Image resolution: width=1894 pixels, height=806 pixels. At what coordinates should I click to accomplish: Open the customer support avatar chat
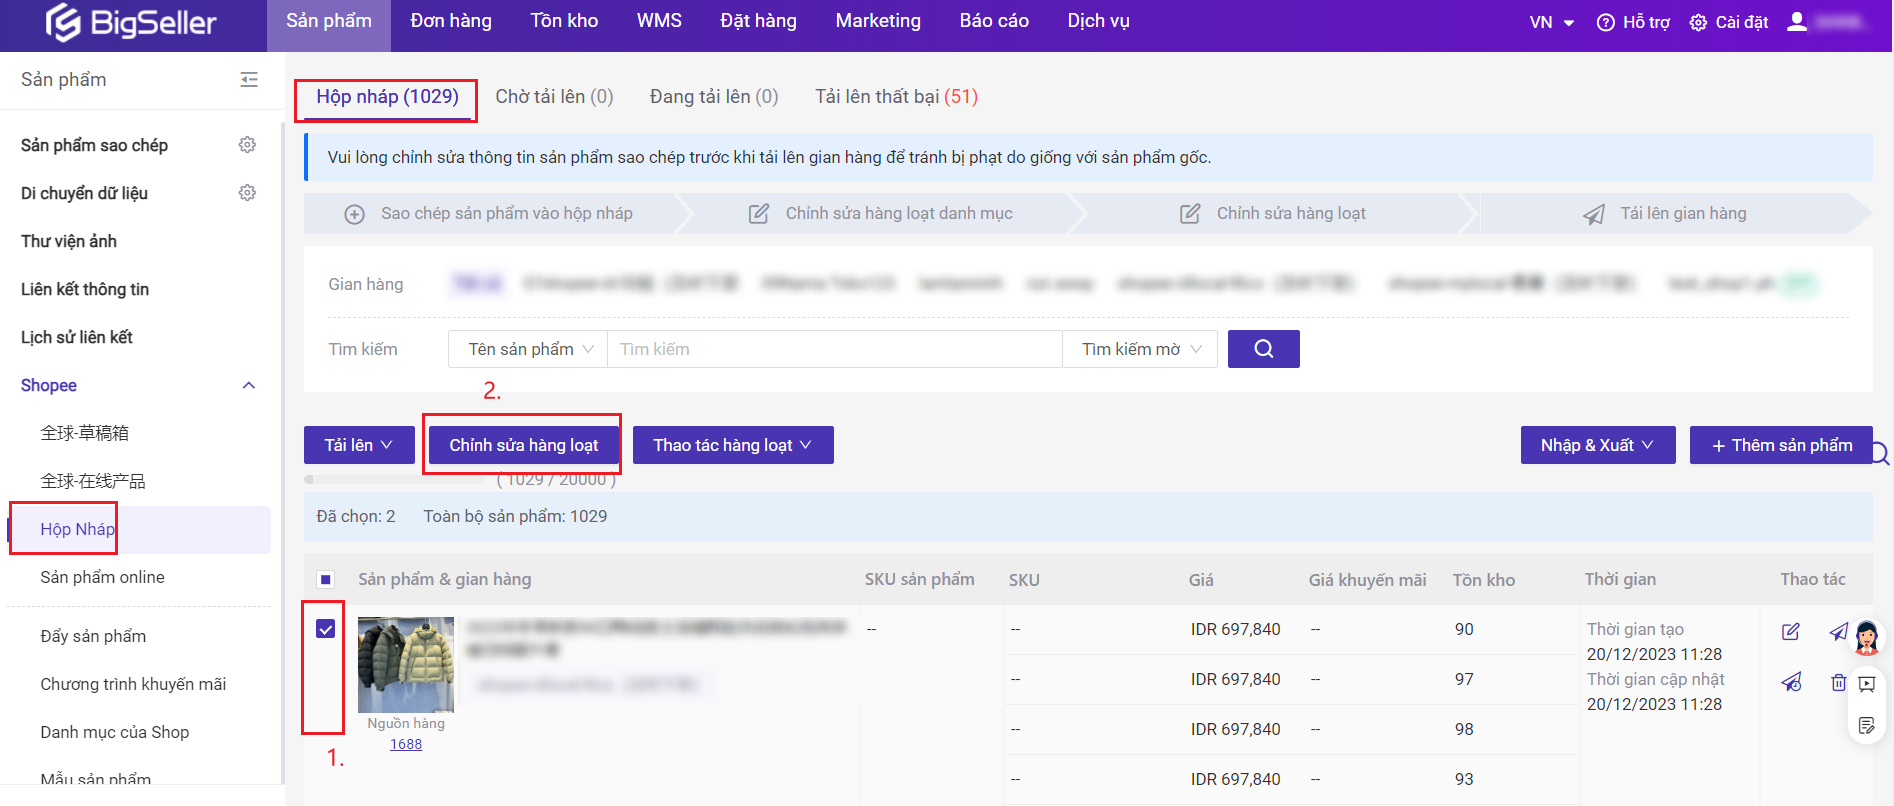(x=1866, y=637)
